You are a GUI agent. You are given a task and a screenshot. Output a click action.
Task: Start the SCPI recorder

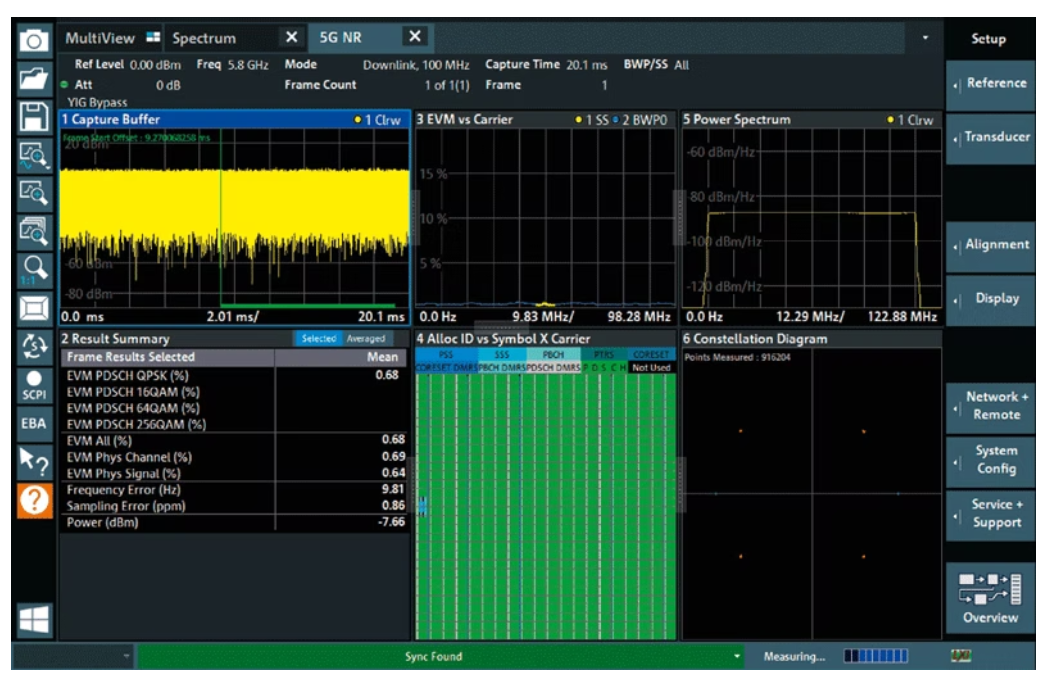pos(33,387)
